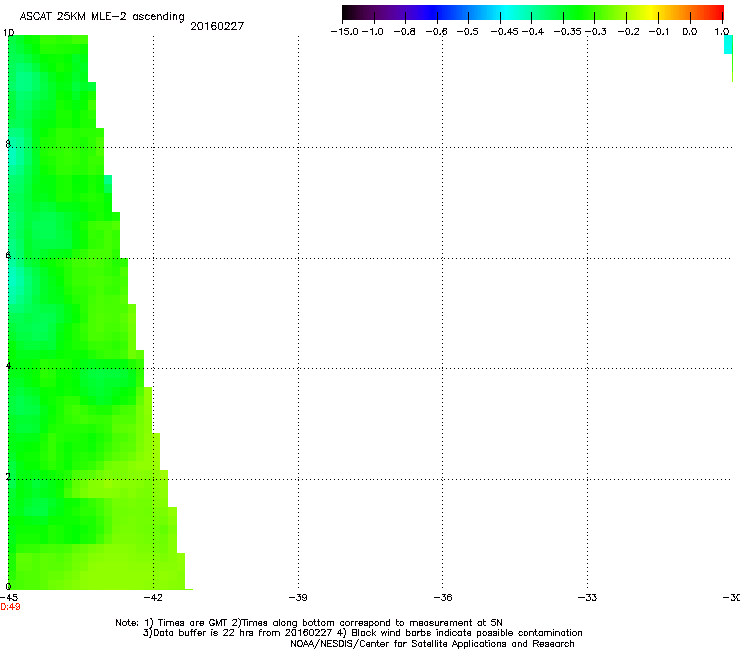Image resolution: width=740 pixels, height=650 pixels.
Task: Click the date label '20160227' under the title
Action: point(217,26)
